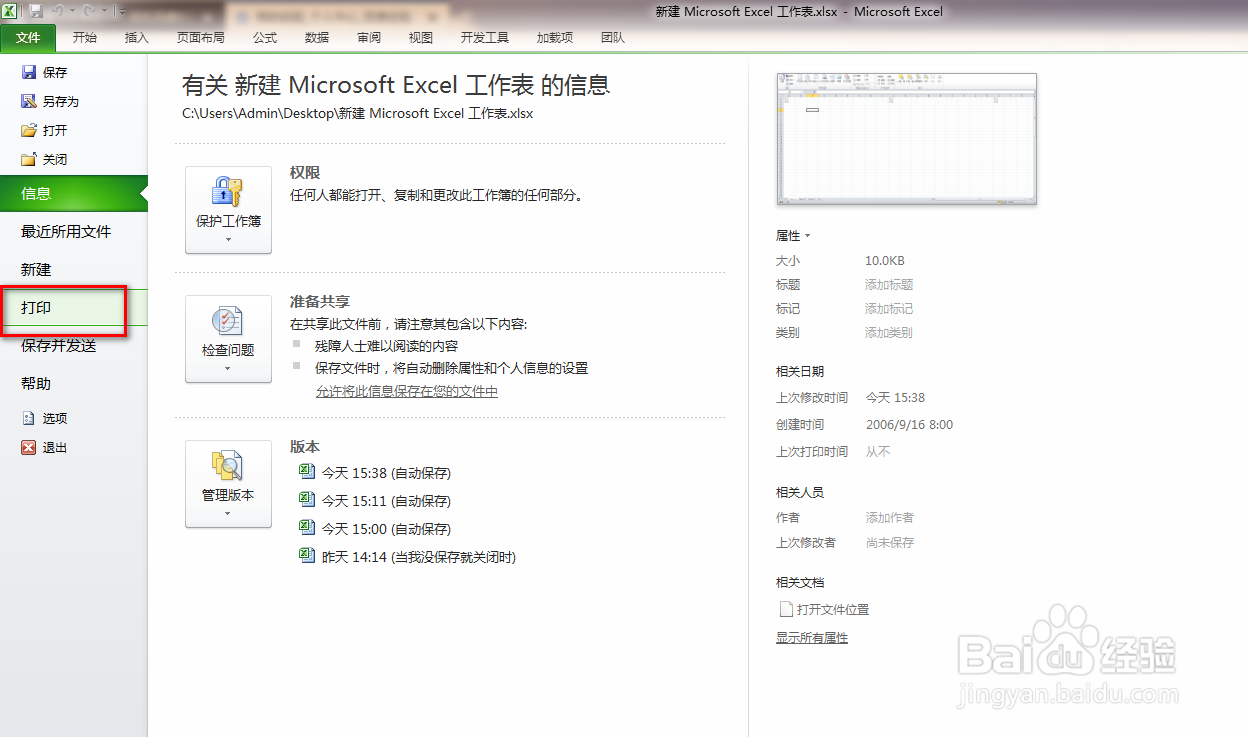Viewport: 1248px width, 737px height.
Task: Click the green File (文件) tab
Action: (28, 38)
